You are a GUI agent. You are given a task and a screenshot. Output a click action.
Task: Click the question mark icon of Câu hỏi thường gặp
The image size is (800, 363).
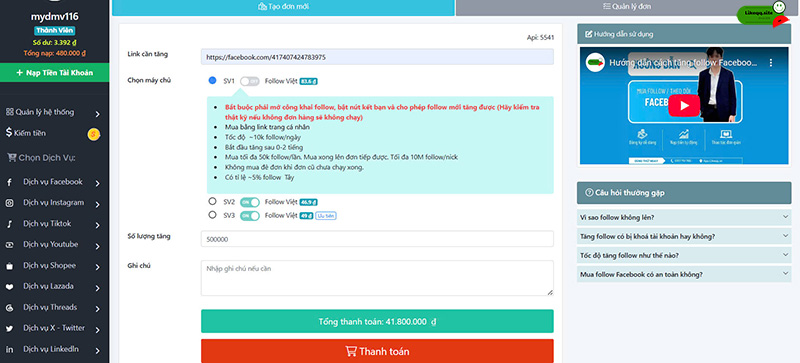pos(589,193)
